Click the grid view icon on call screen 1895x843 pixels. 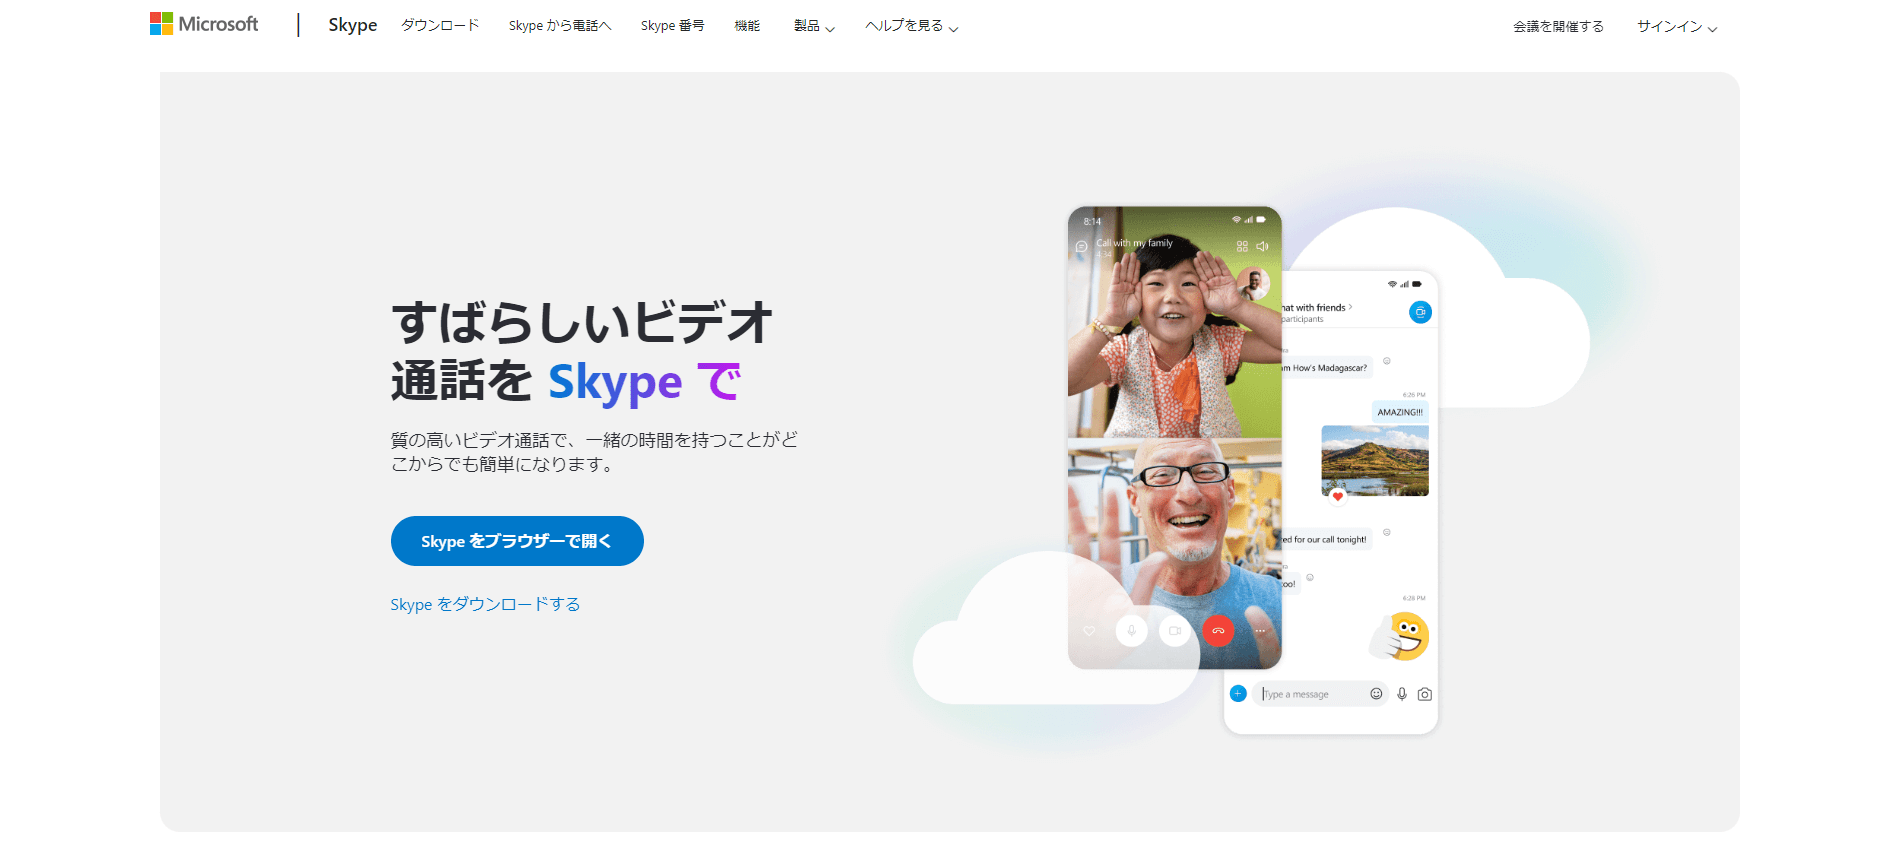coord(1242,246)
